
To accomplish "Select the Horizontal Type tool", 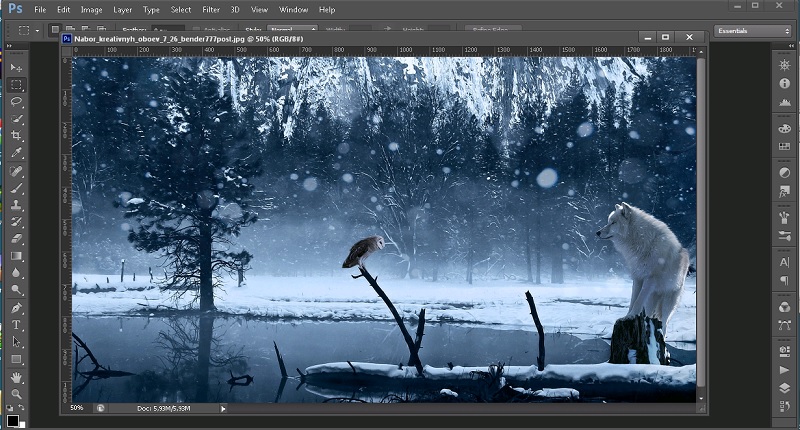I will [x=16, y=325].
